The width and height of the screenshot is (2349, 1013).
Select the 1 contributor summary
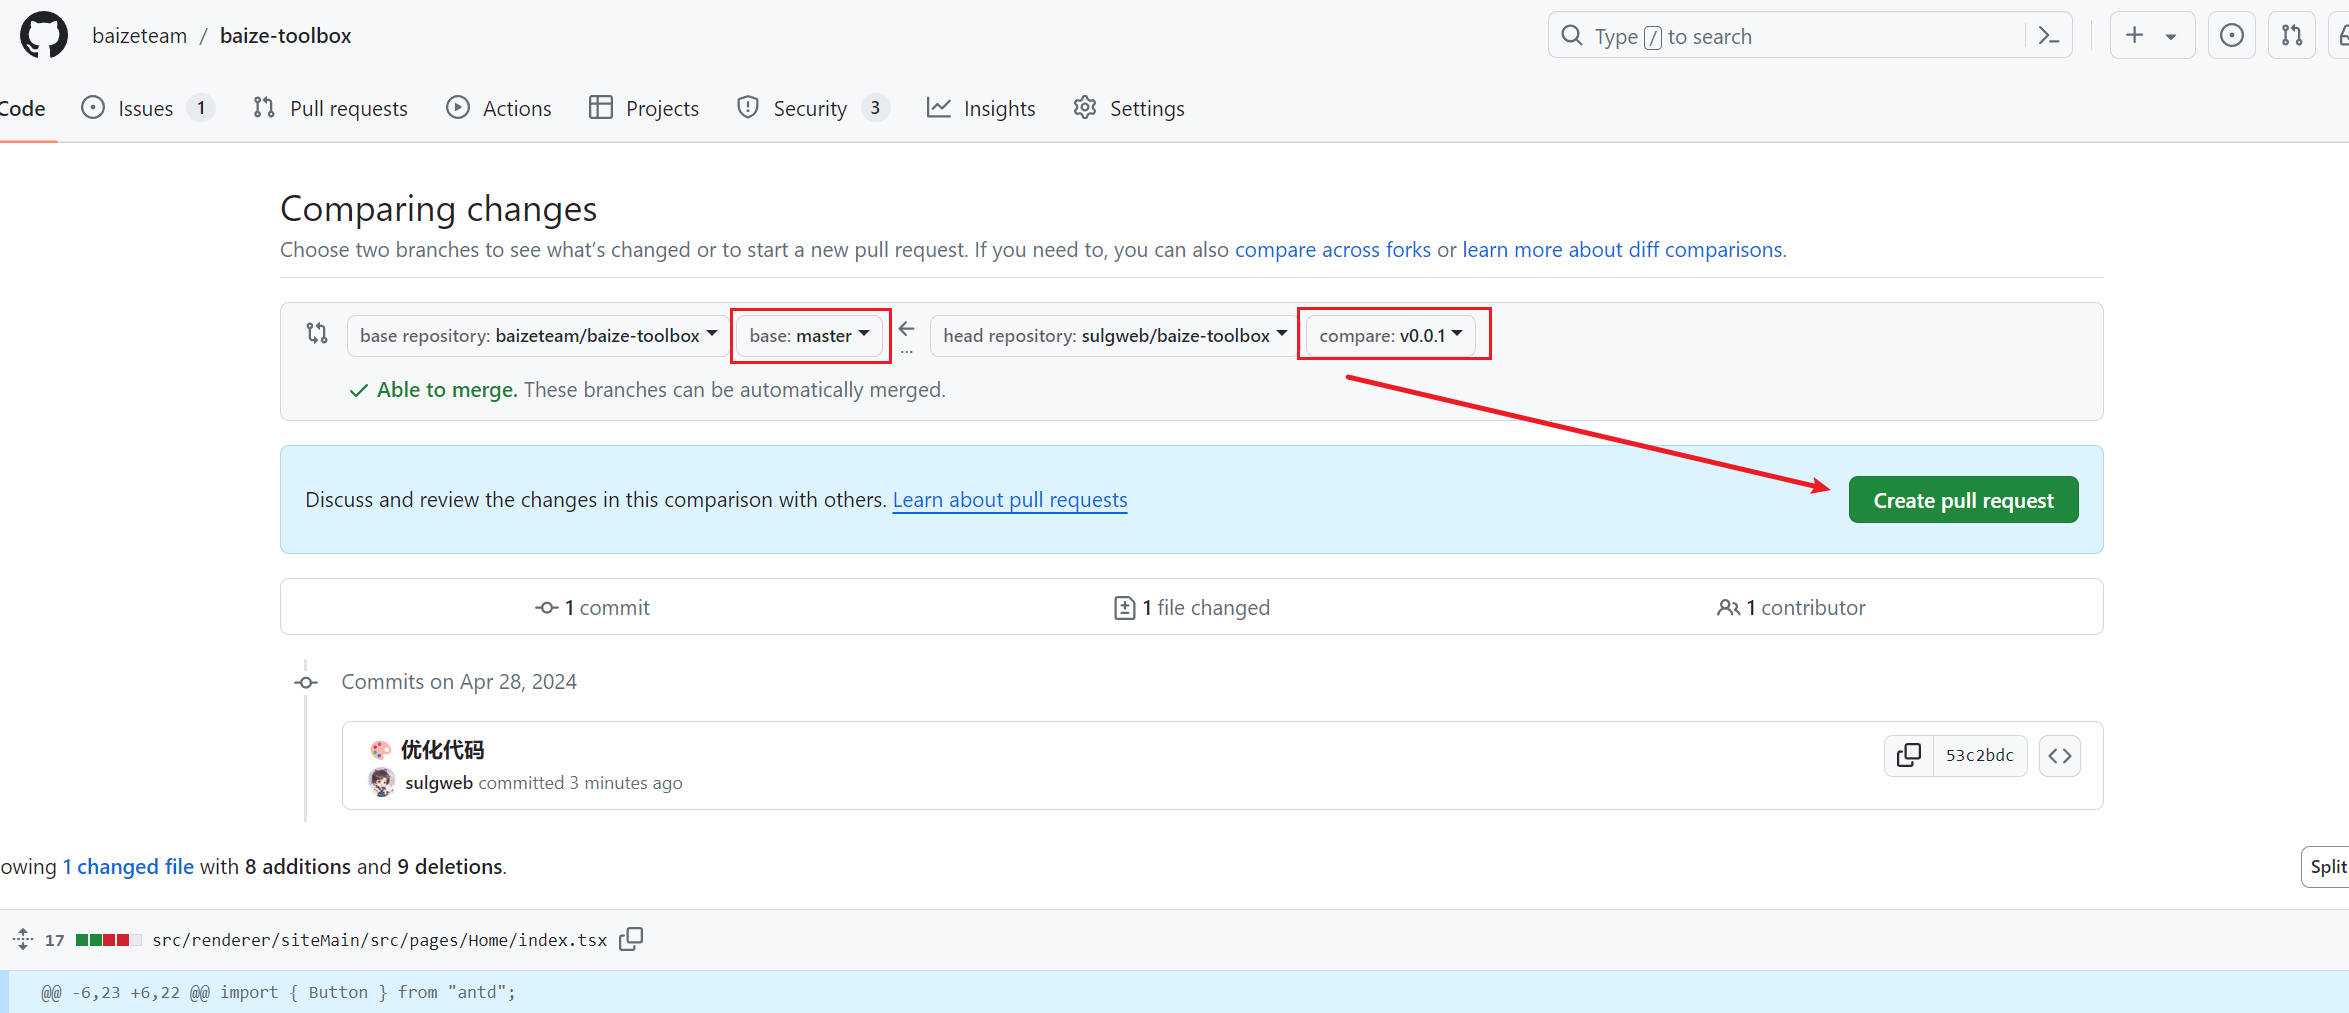[x=1791, y=608]
